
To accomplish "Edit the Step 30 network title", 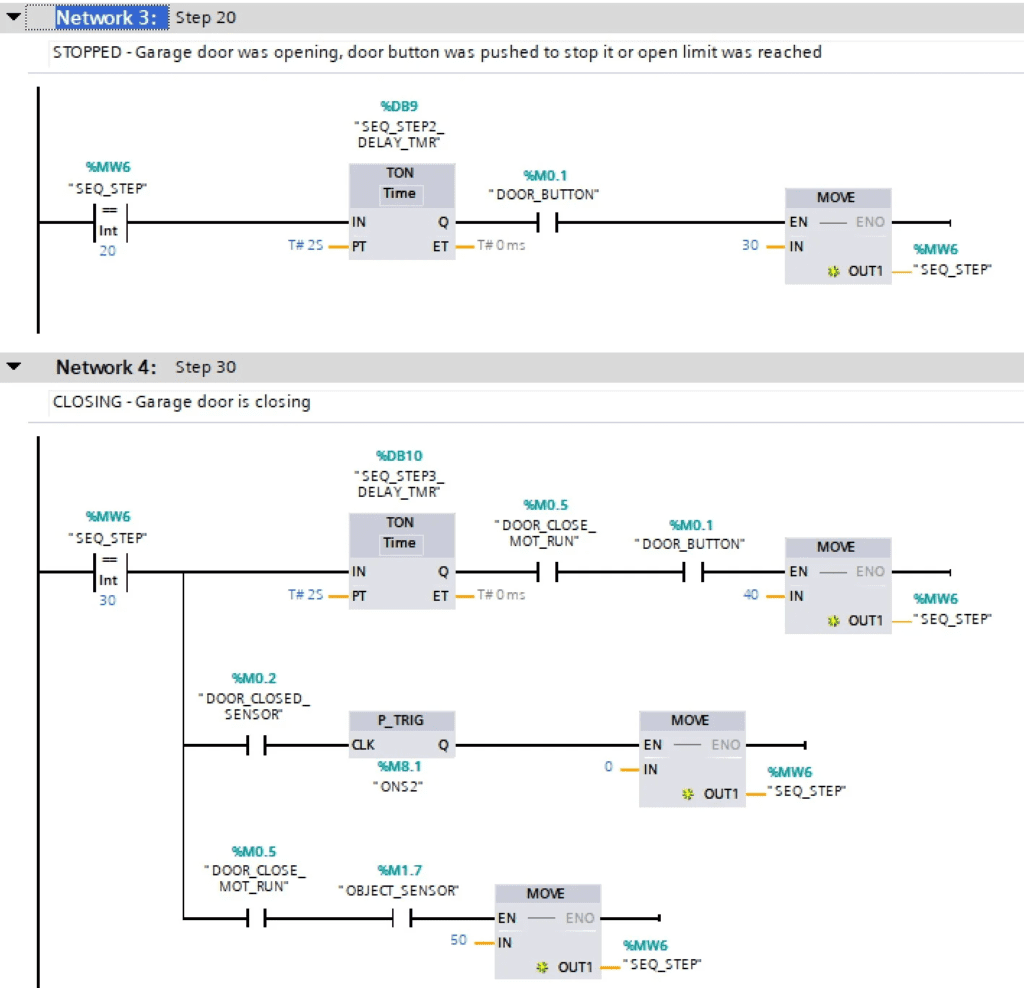I will tap(206, 367).
